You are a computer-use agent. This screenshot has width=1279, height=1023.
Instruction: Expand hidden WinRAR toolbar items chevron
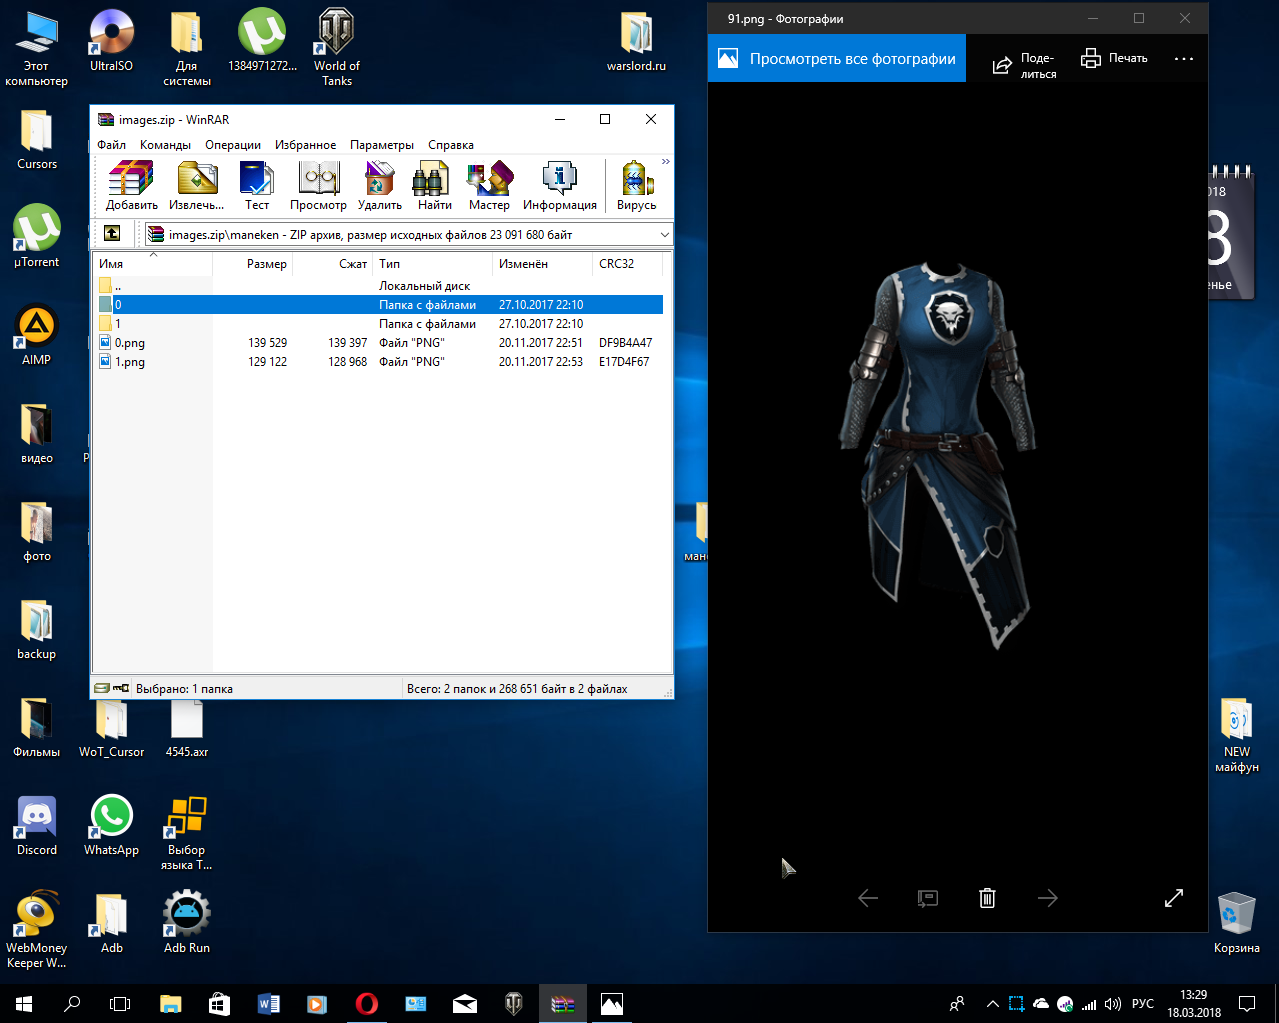[x=666, y=162]
